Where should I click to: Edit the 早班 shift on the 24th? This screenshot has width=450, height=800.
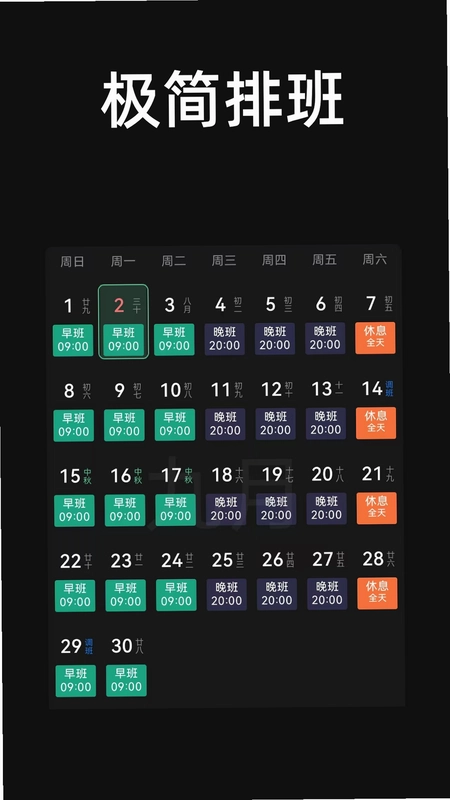pyautogui.click(x=176, y=594)
